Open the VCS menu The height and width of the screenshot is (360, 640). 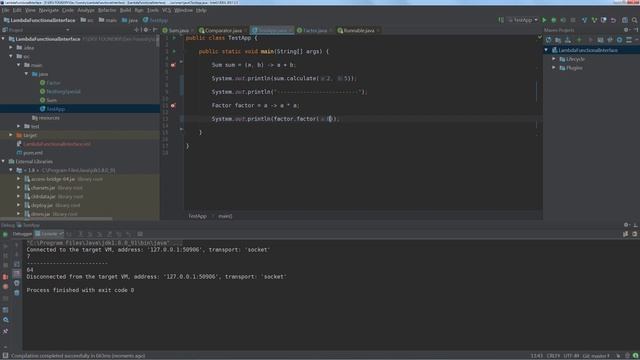[167, 10]
